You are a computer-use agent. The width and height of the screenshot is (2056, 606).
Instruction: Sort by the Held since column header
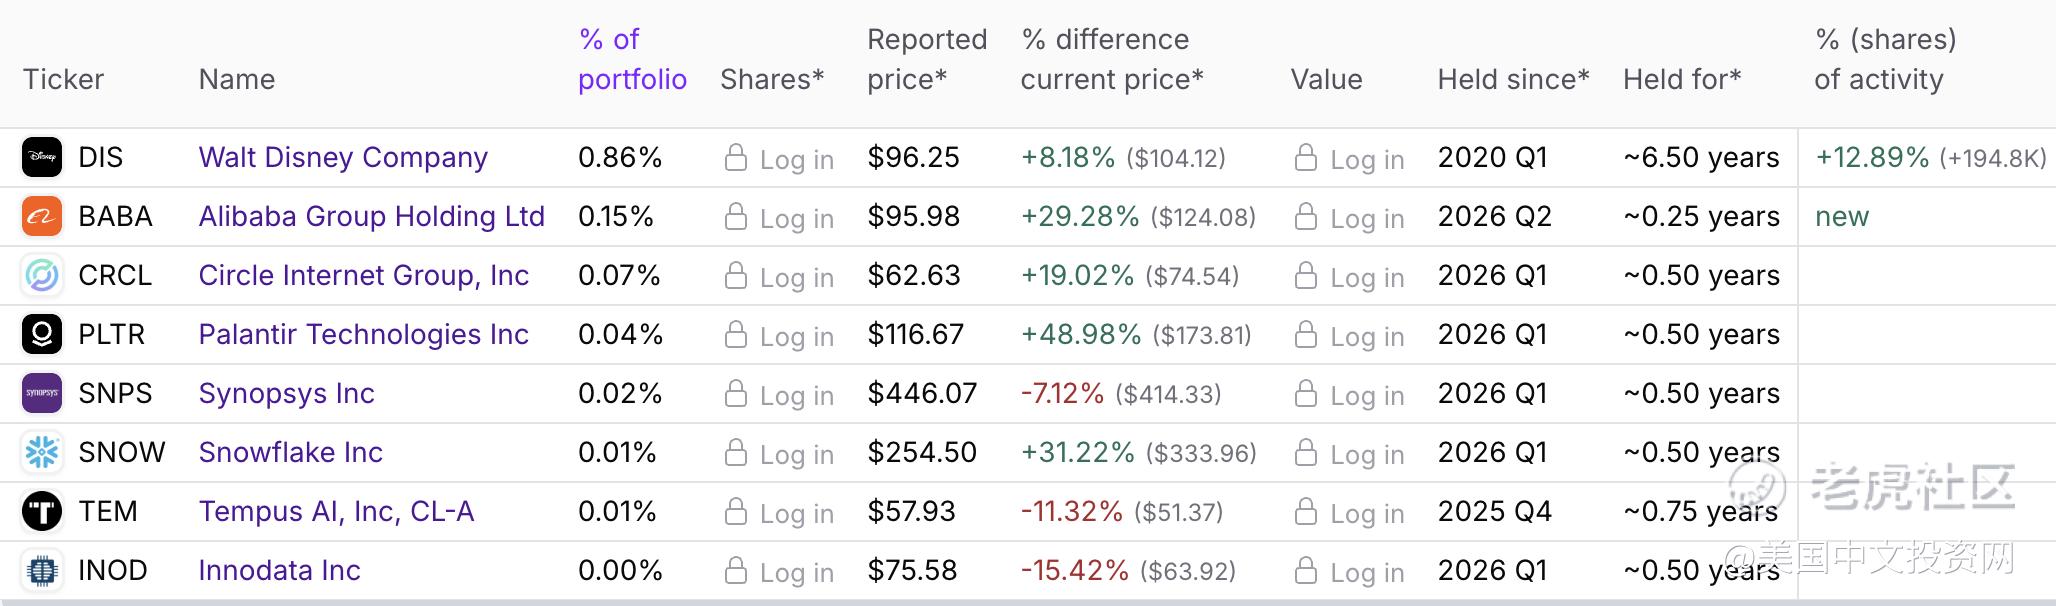point(1513,79)
